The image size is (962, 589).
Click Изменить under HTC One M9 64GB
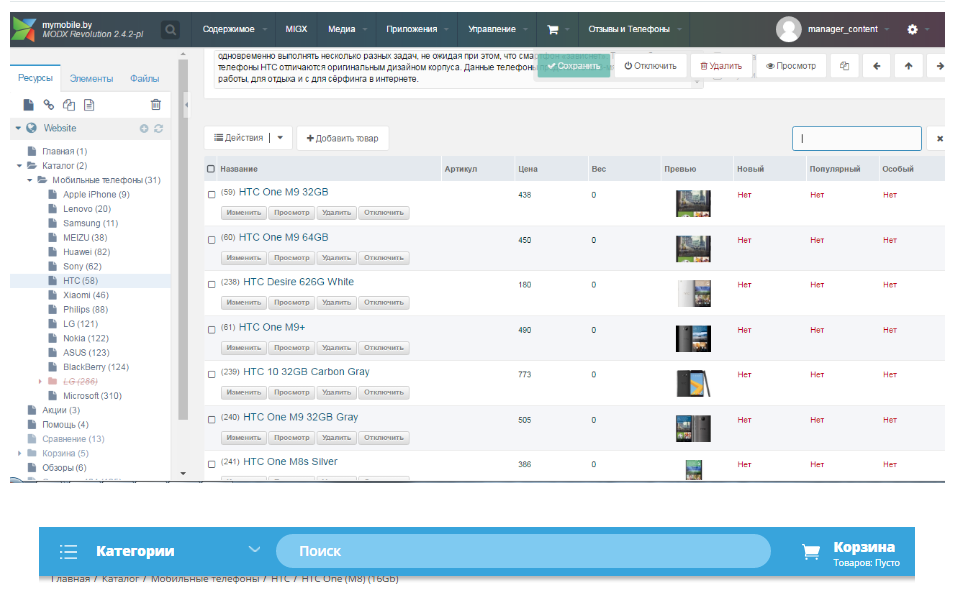point(244,258)
